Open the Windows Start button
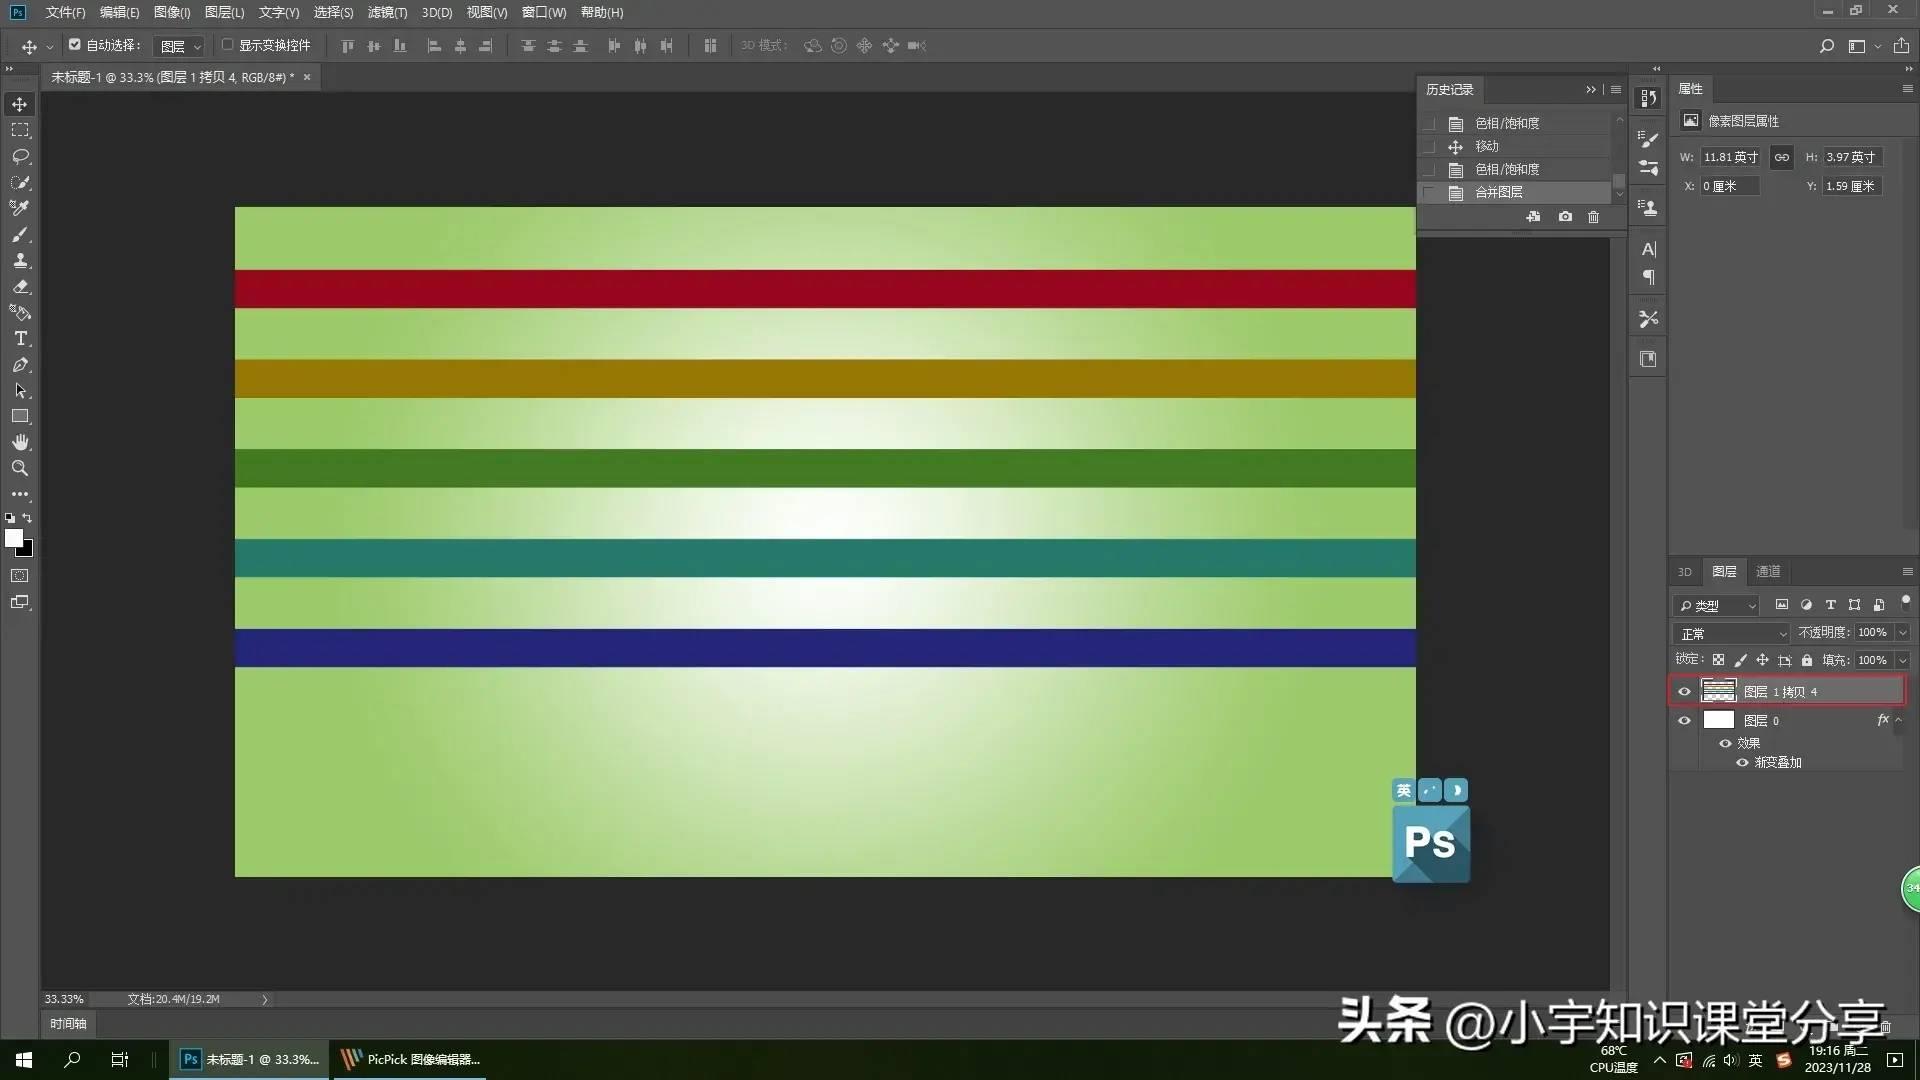Image resolution: width=1920 pixels, height=1080 pixels. click(x=24, y=1059)
